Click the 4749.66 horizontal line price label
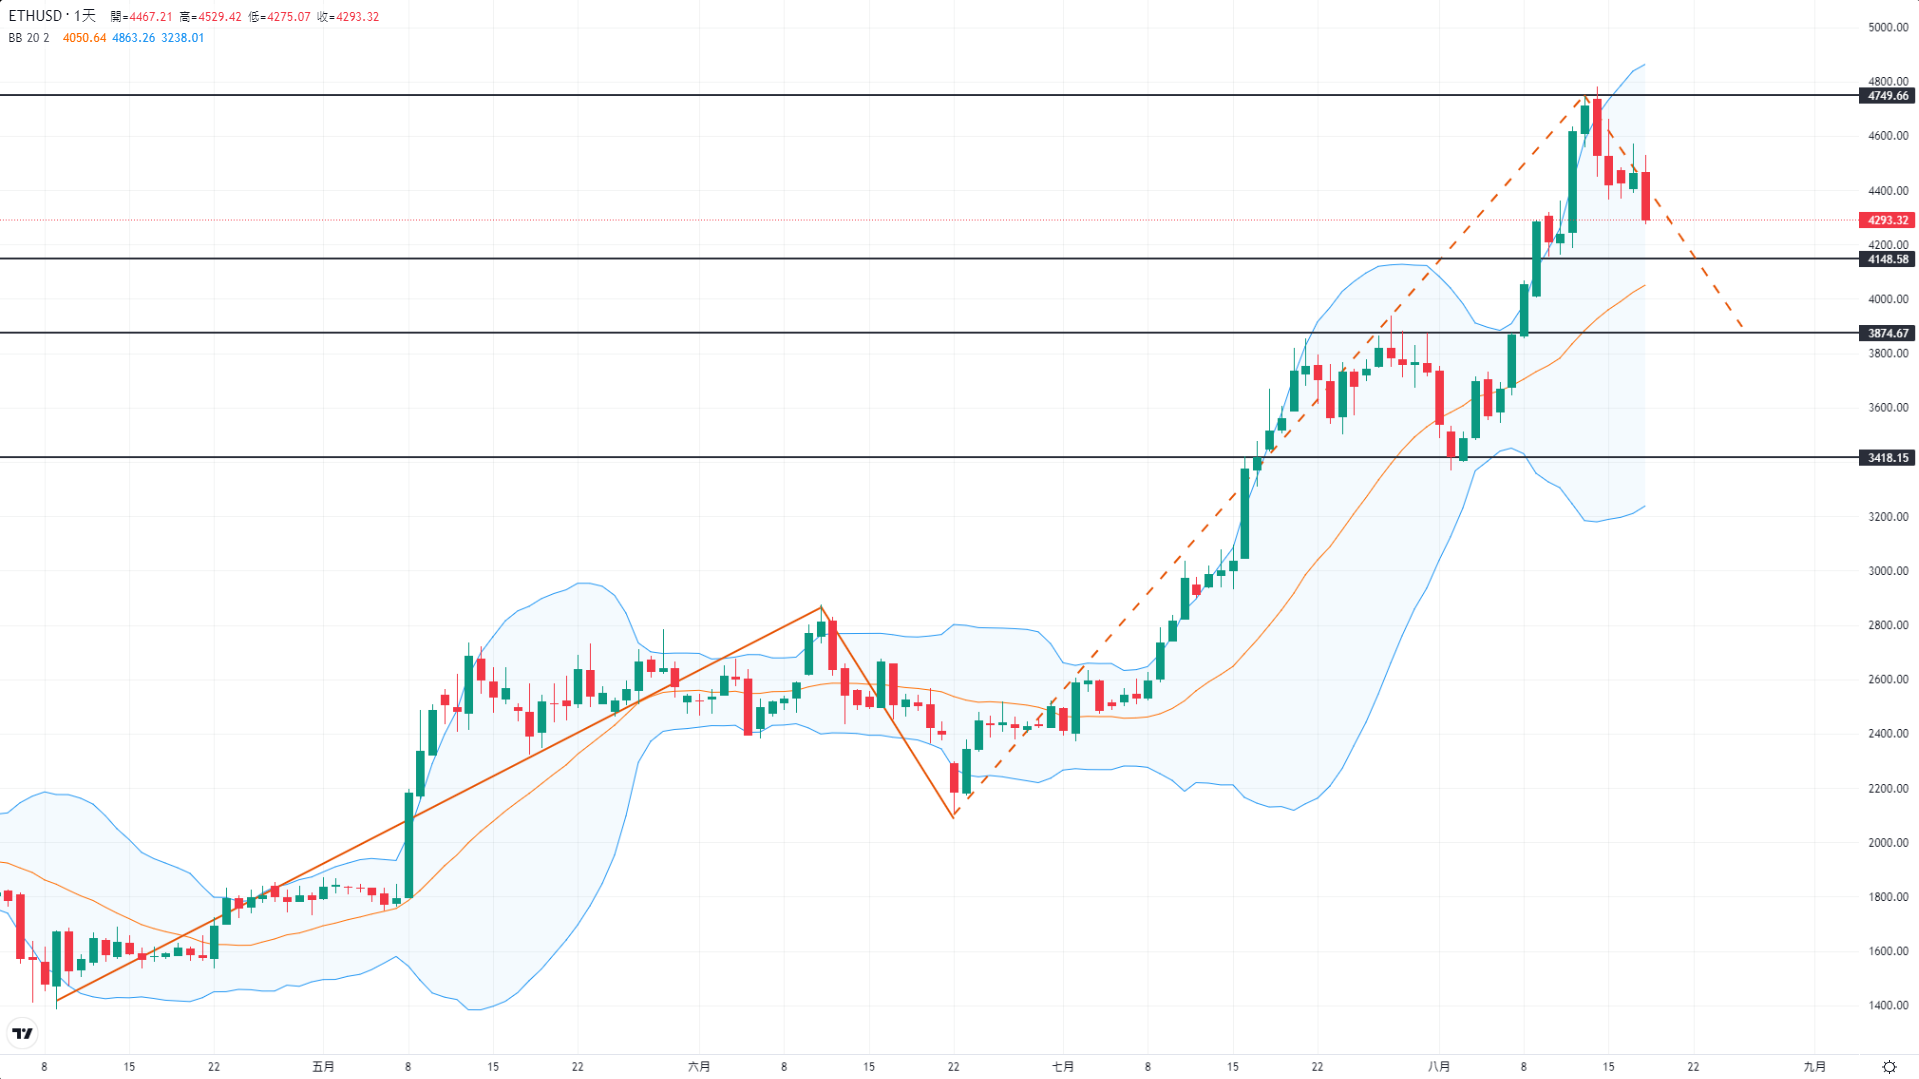Image resolution: width=1919 pixels, height=1079 pixels. [x=1887, y=96]
